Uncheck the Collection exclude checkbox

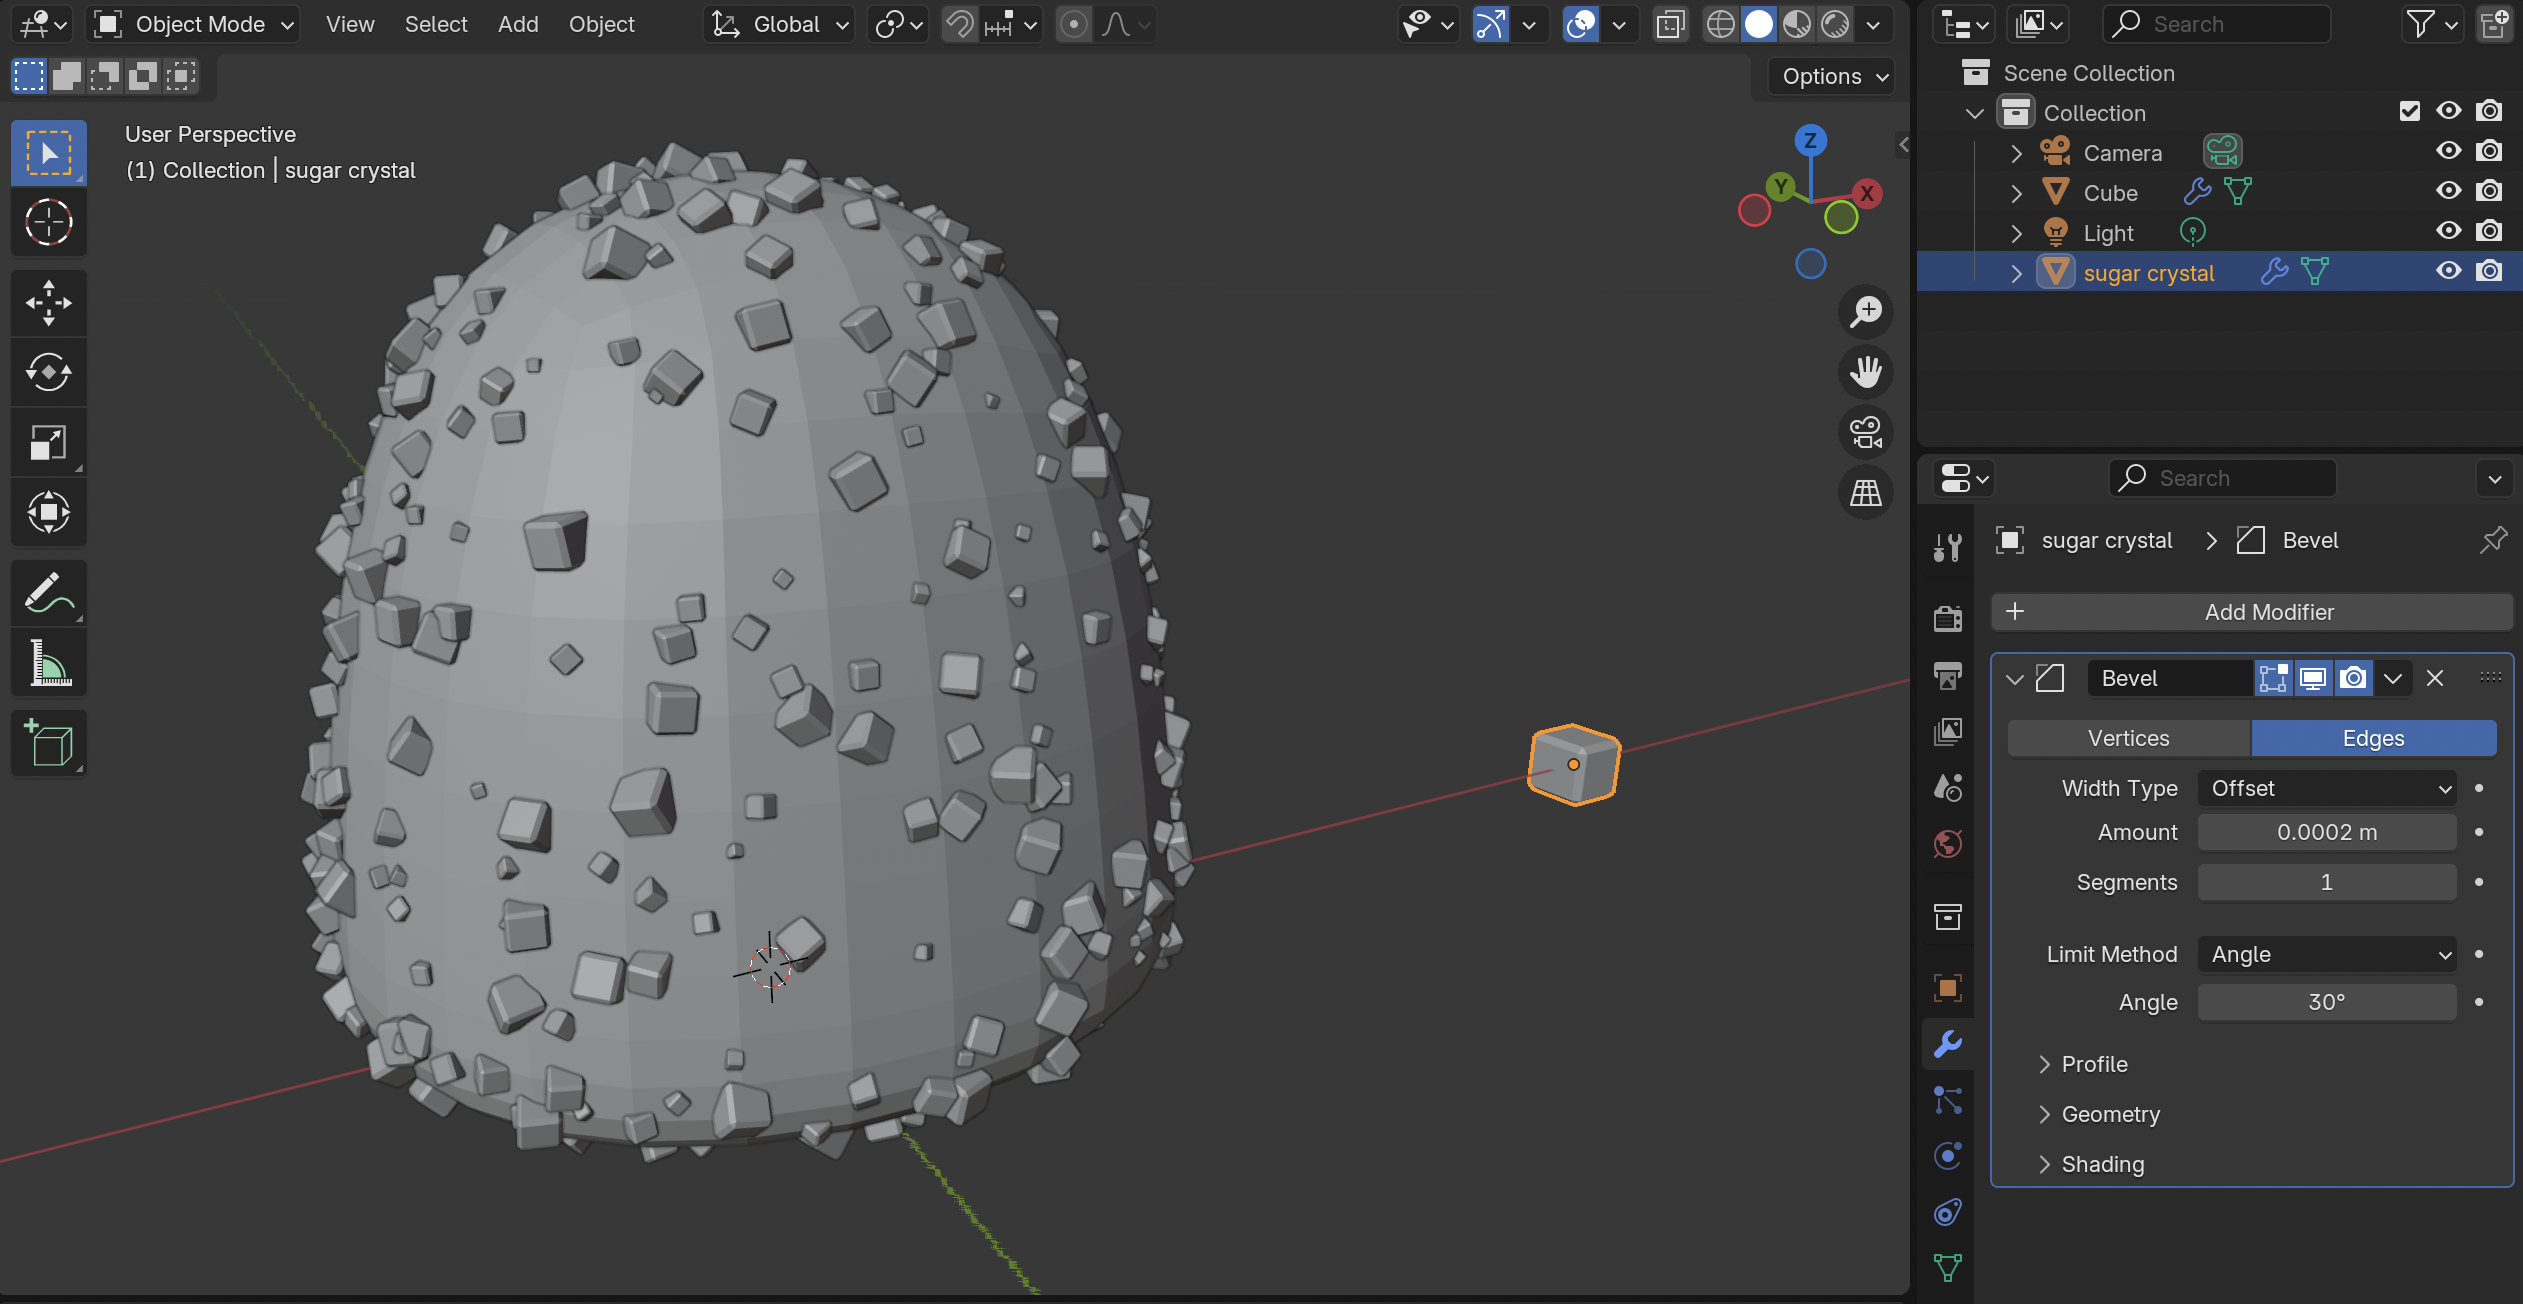click(x=2409, y=111)
